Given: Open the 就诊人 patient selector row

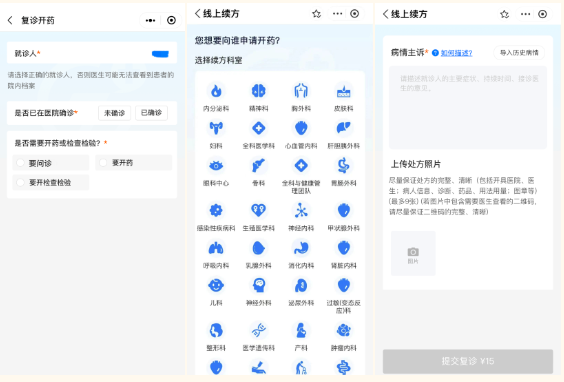Looking at the screenshot, I should coord(92,53).
